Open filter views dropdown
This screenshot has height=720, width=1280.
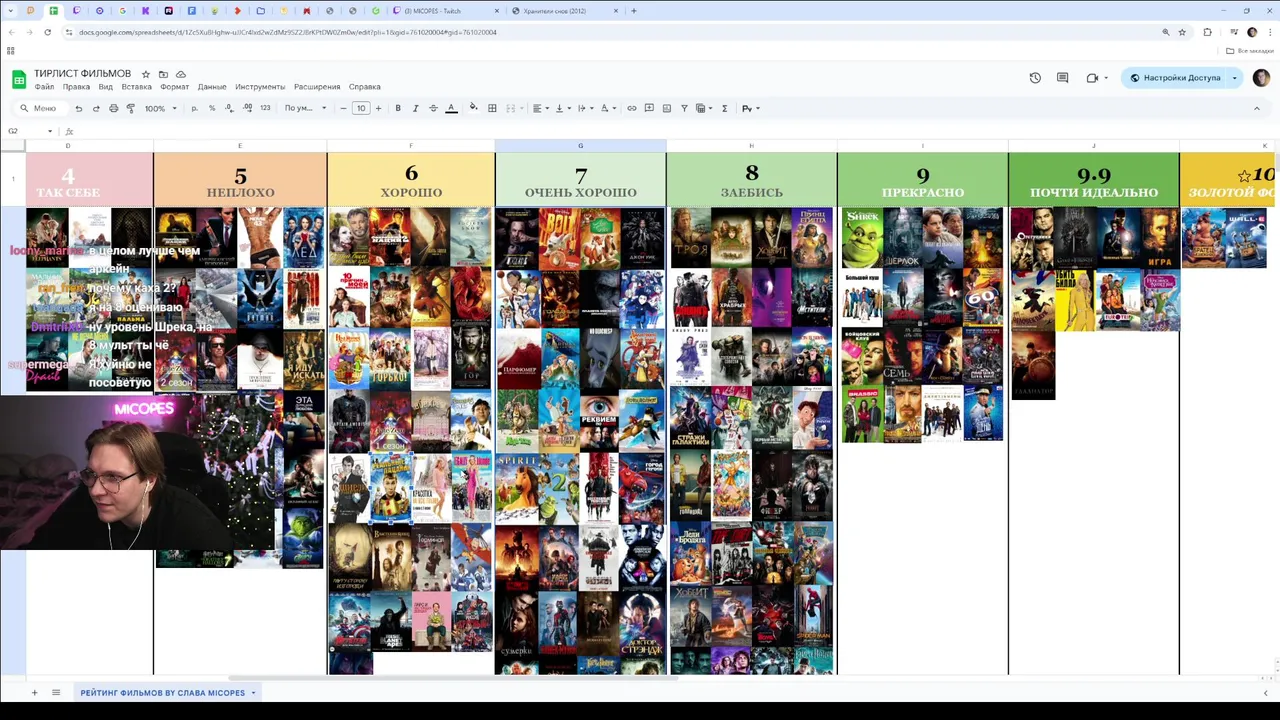click(704, 108)
